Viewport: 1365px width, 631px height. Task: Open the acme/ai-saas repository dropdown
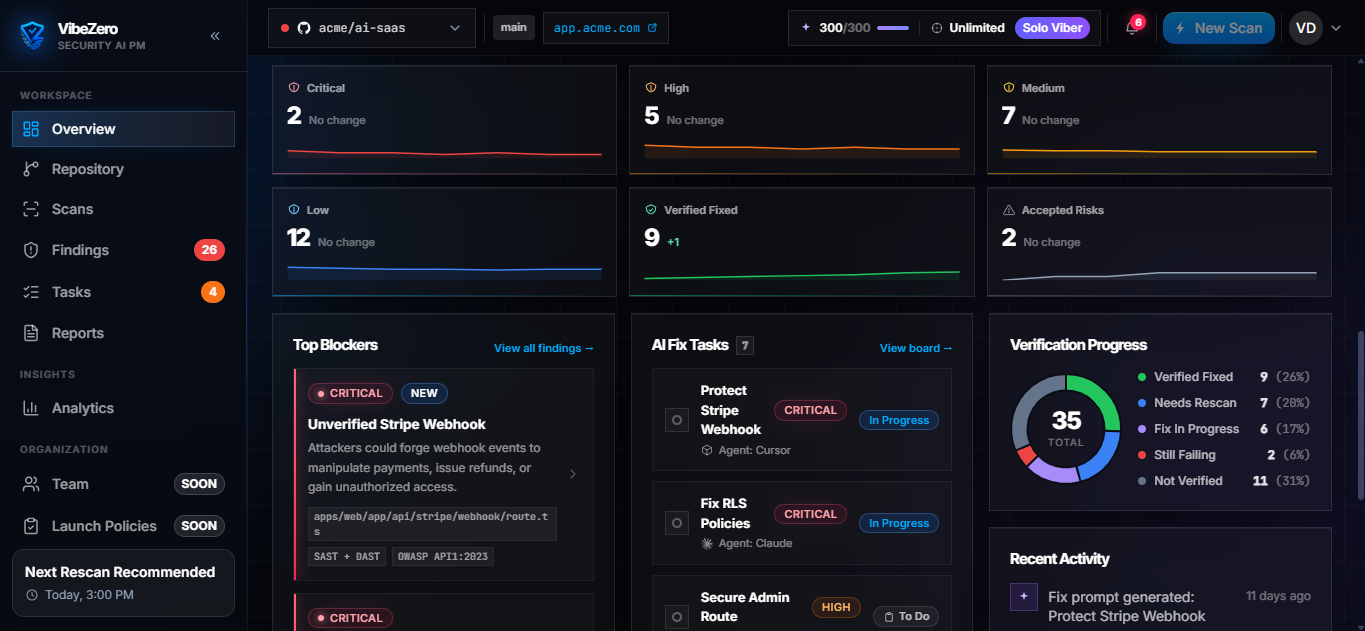click(x=371, y=28)
